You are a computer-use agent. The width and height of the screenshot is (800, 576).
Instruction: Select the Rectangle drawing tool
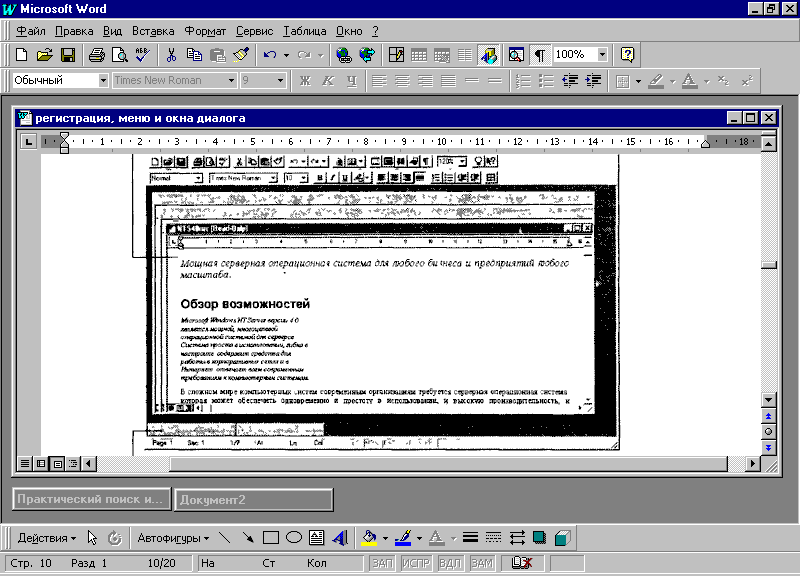pyautogui.click(x=270, y=538)
